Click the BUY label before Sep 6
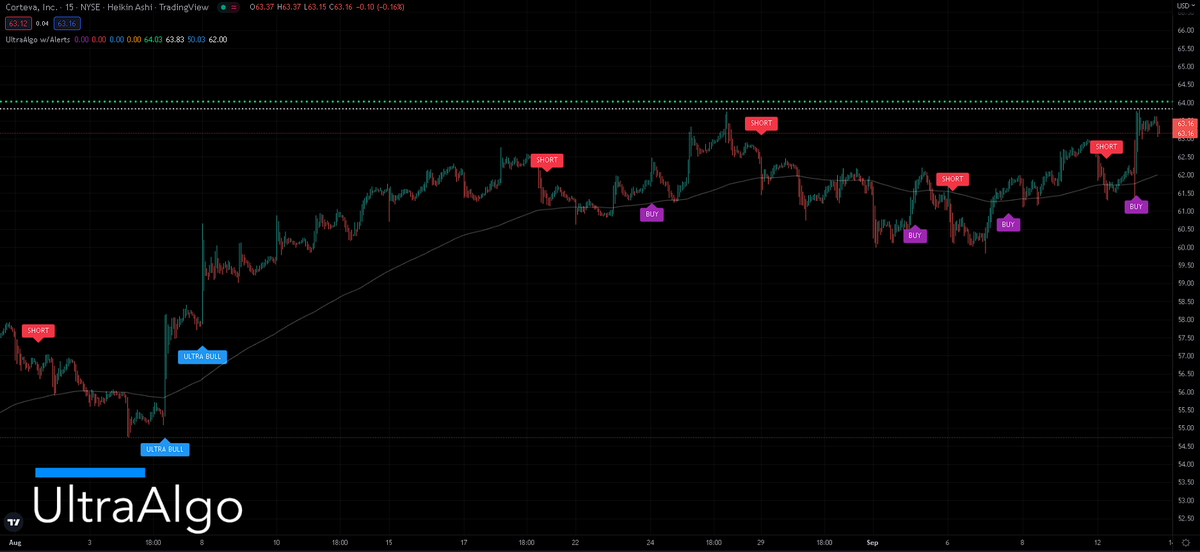 [914, 236]
